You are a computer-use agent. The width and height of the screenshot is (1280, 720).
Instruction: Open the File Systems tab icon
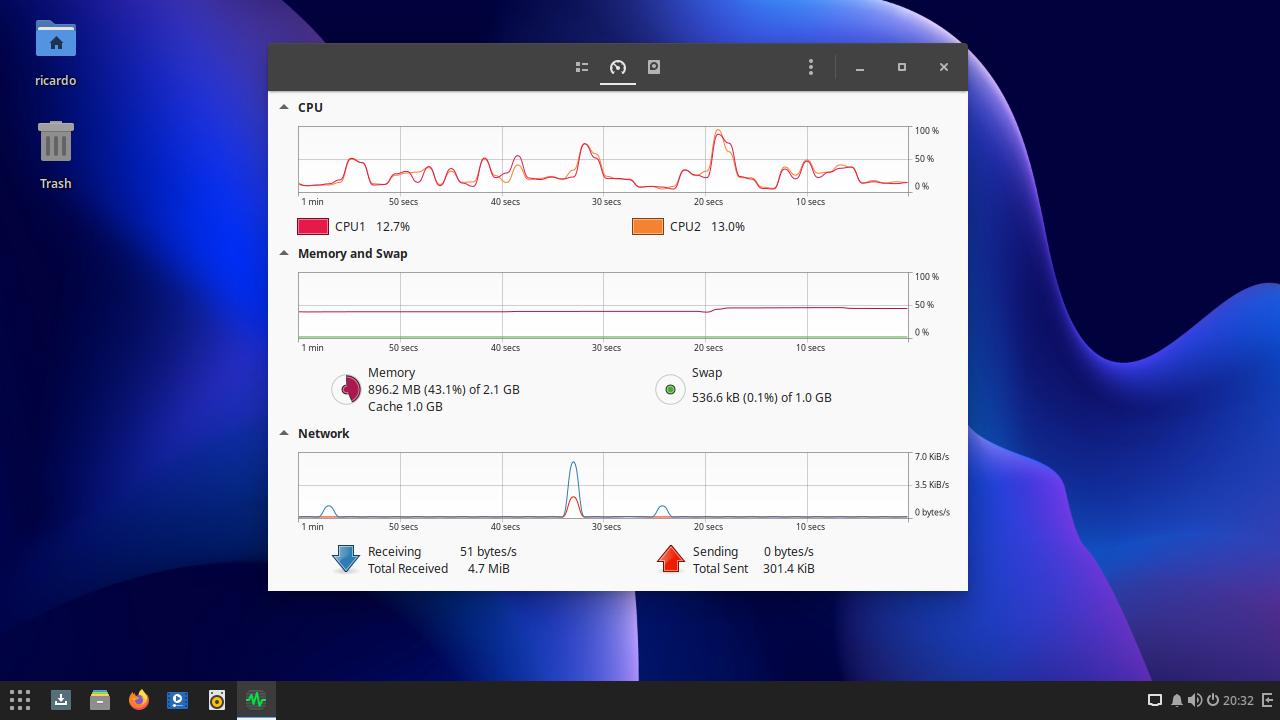[654, 67]
